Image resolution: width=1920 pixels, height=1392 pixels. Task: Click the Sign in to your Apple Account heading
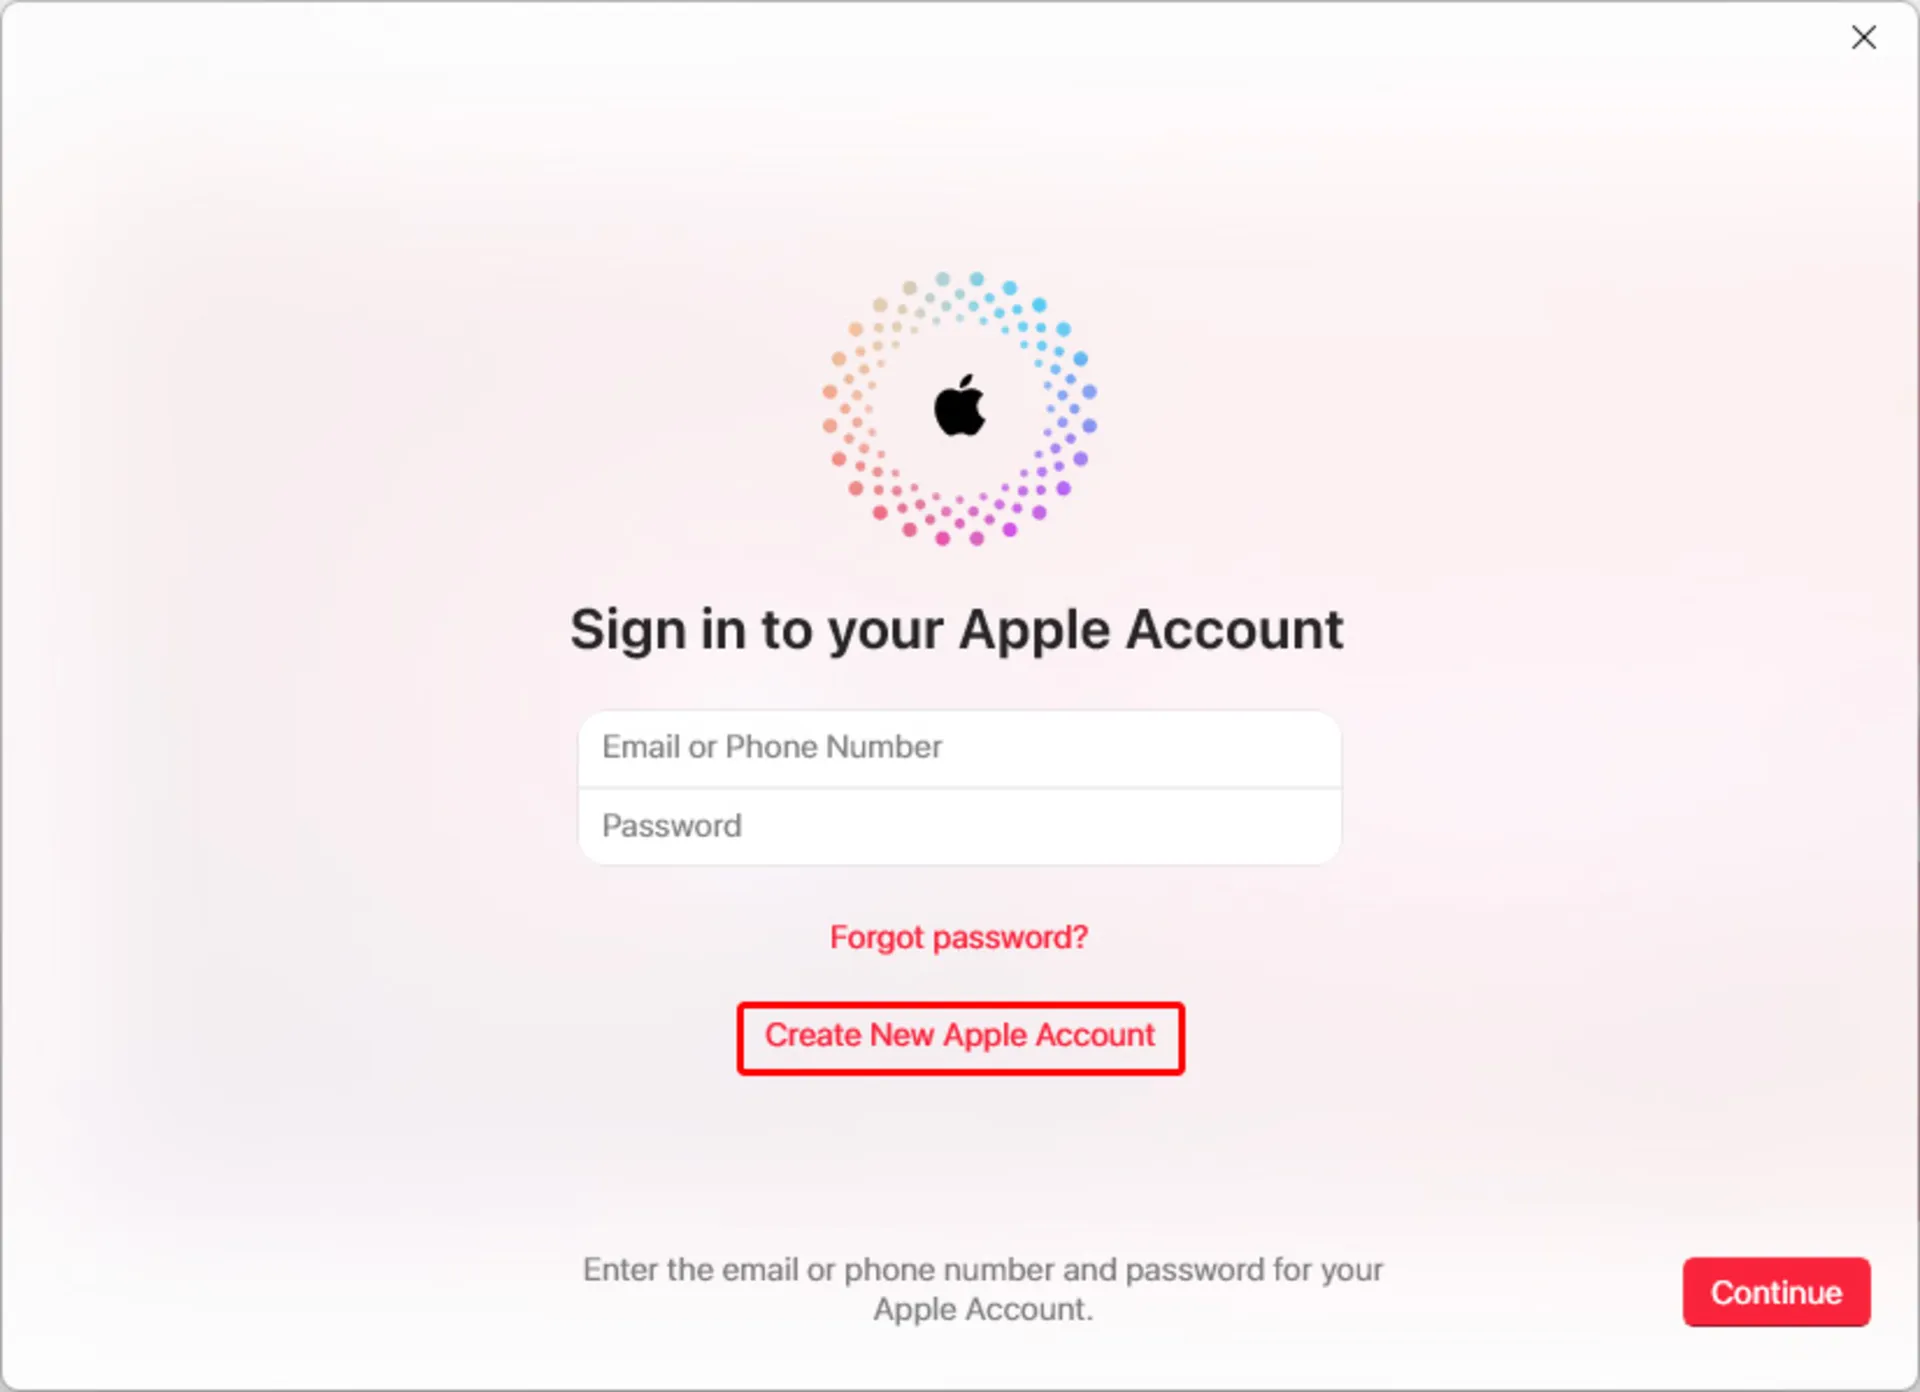click(x=957, y=630)
